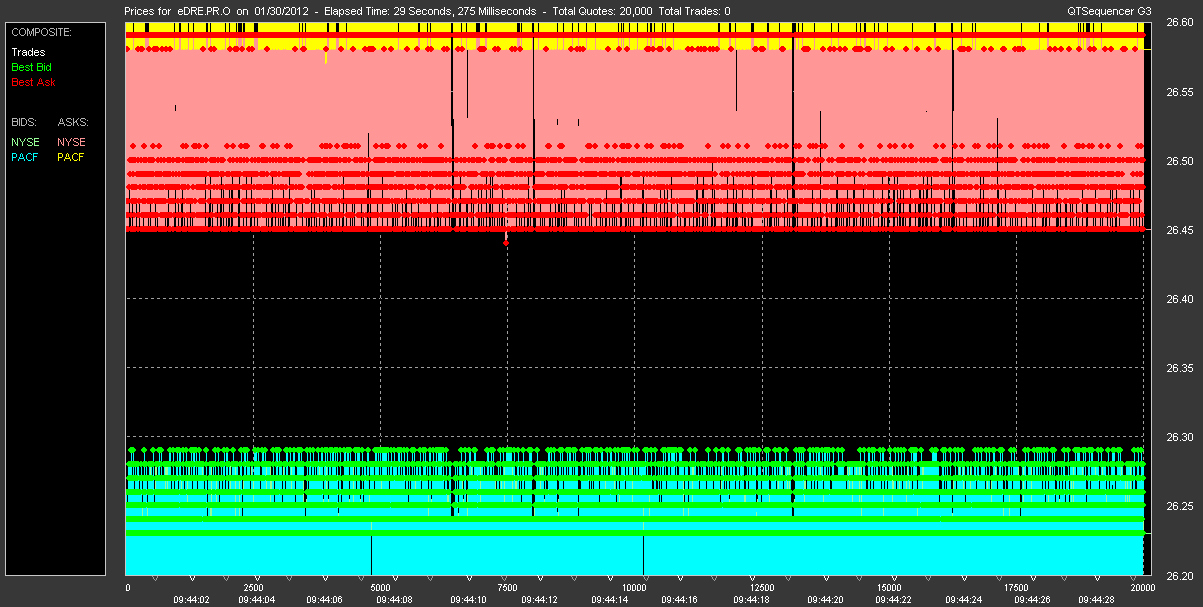This screenshot has height=607, width=1203.
Task: Click the 09:44:06 time axis label
Action: (325, 600)
